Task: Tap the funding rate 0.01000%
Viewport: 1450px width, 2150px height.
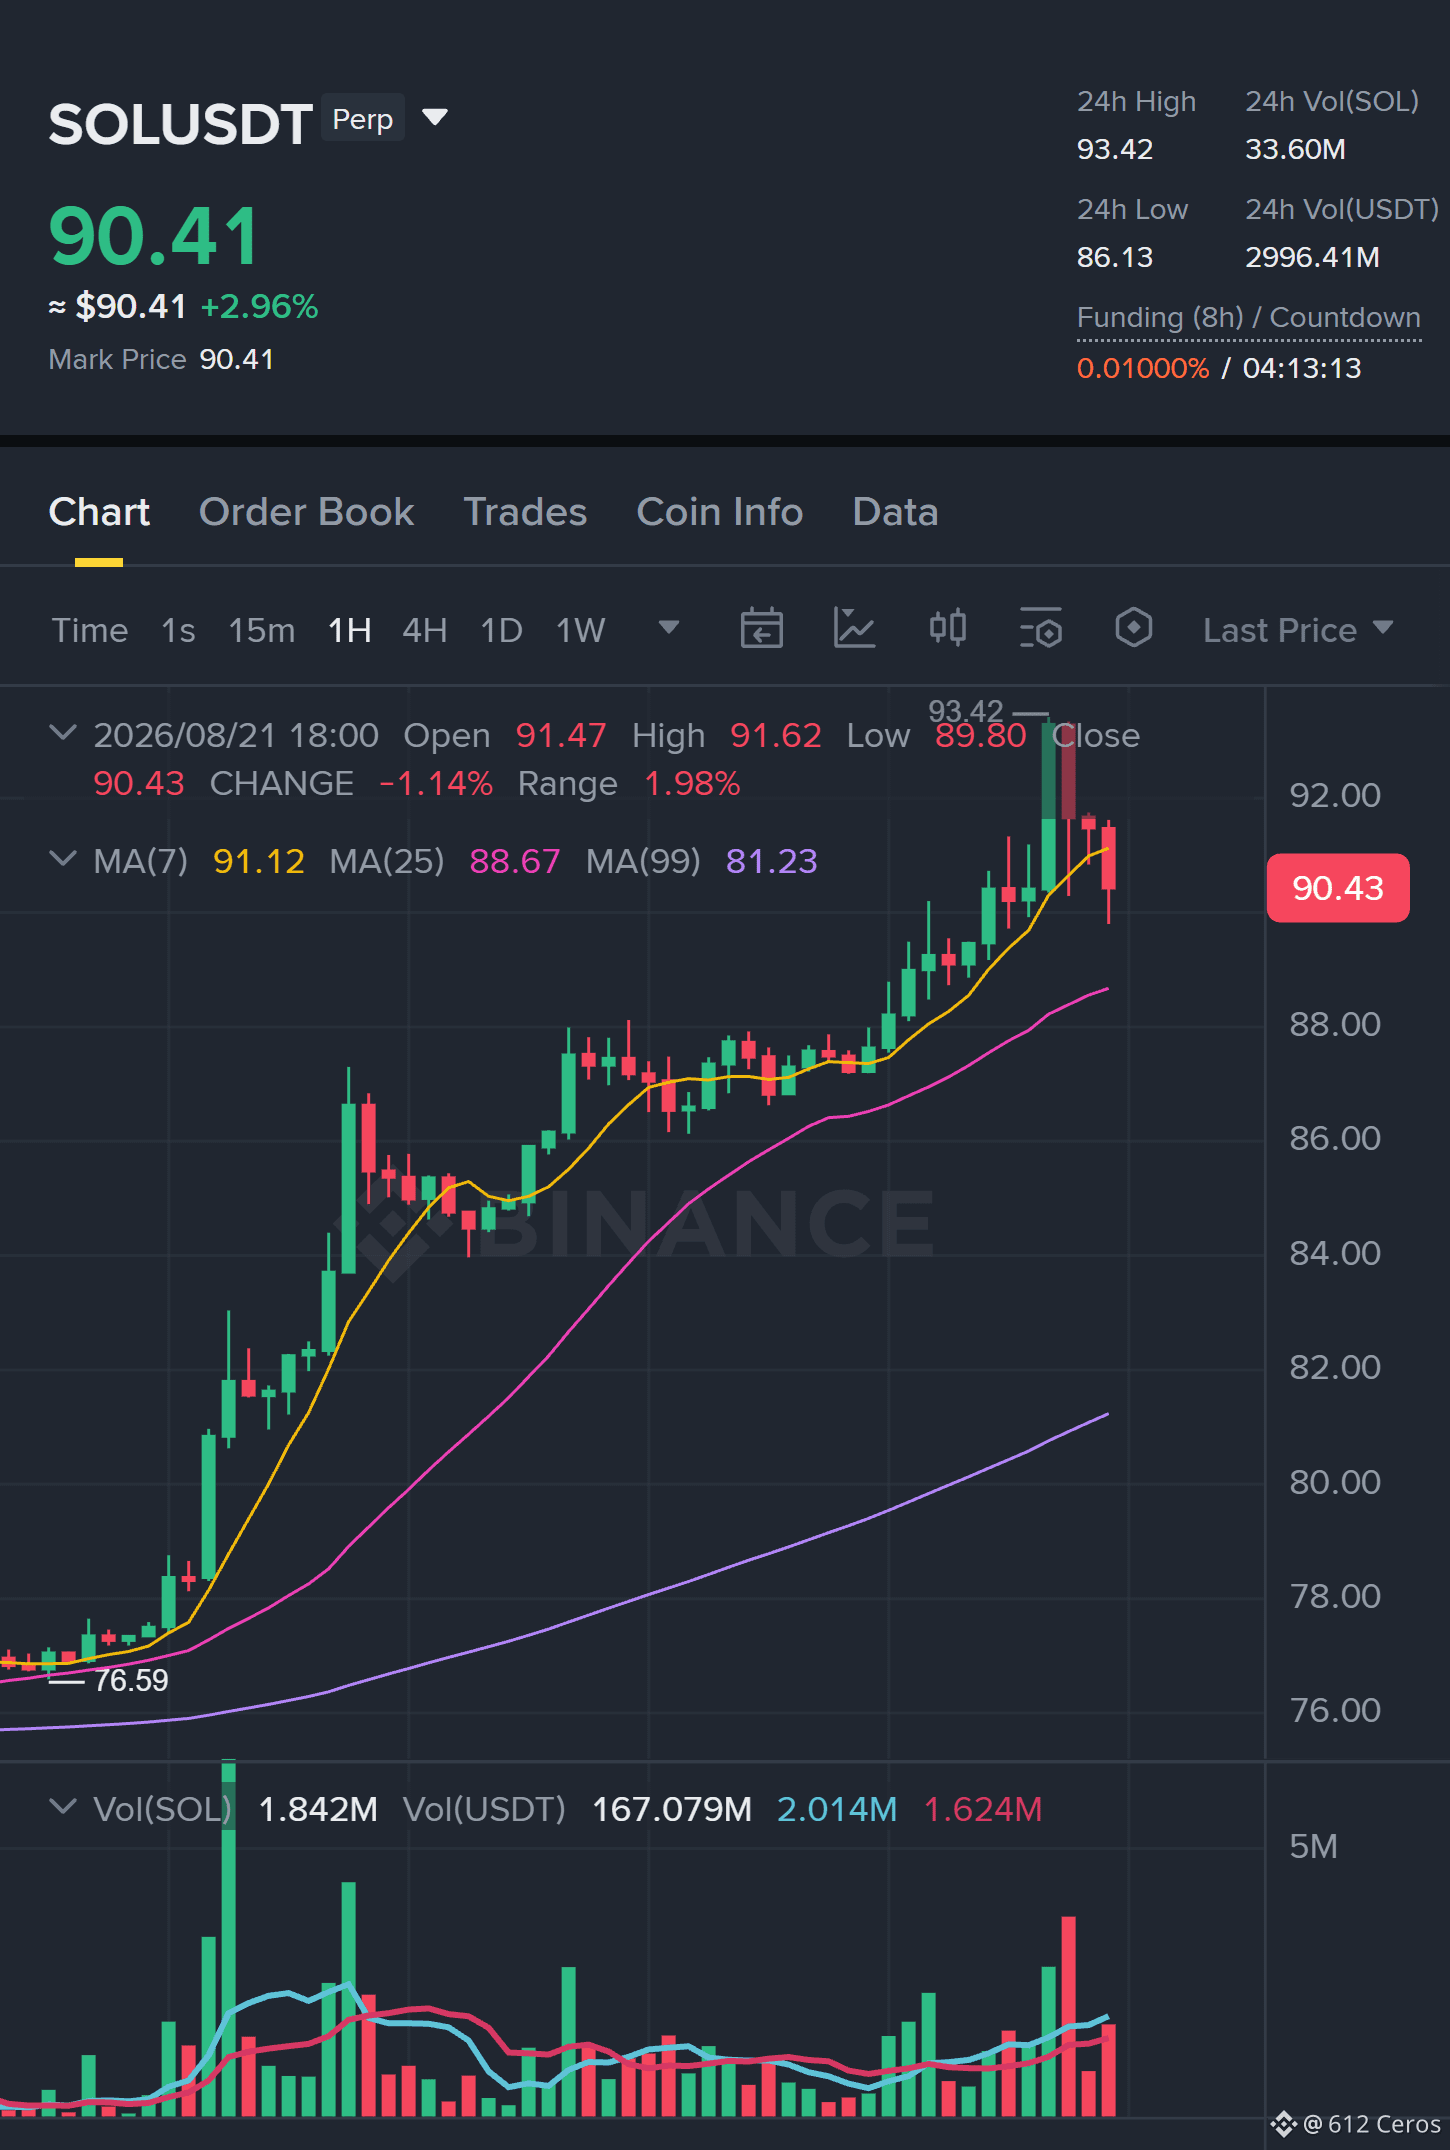Action: 1143,368
